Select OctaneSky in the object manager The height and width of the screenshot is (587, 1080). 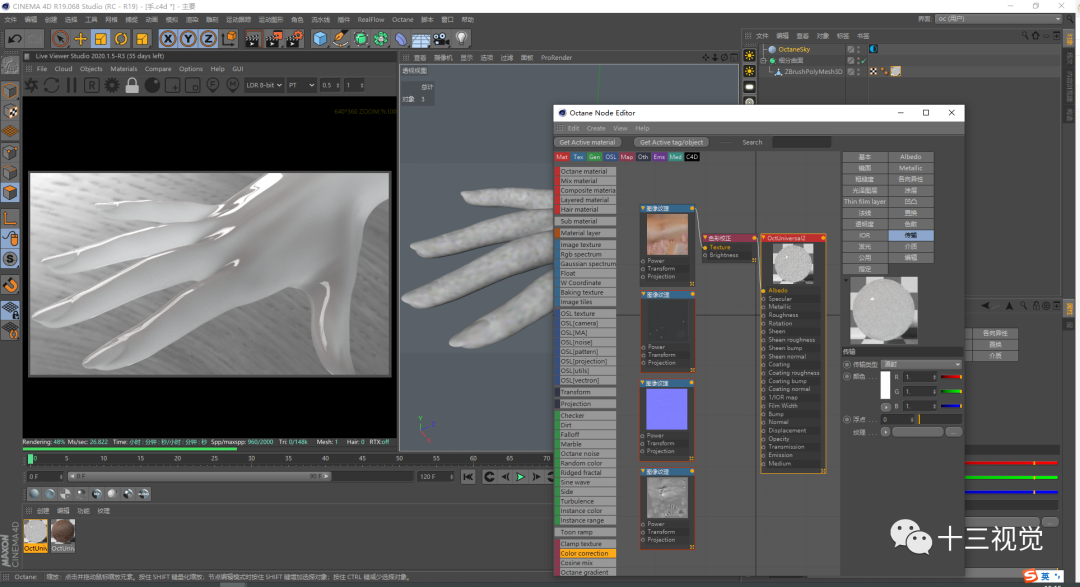793,50
